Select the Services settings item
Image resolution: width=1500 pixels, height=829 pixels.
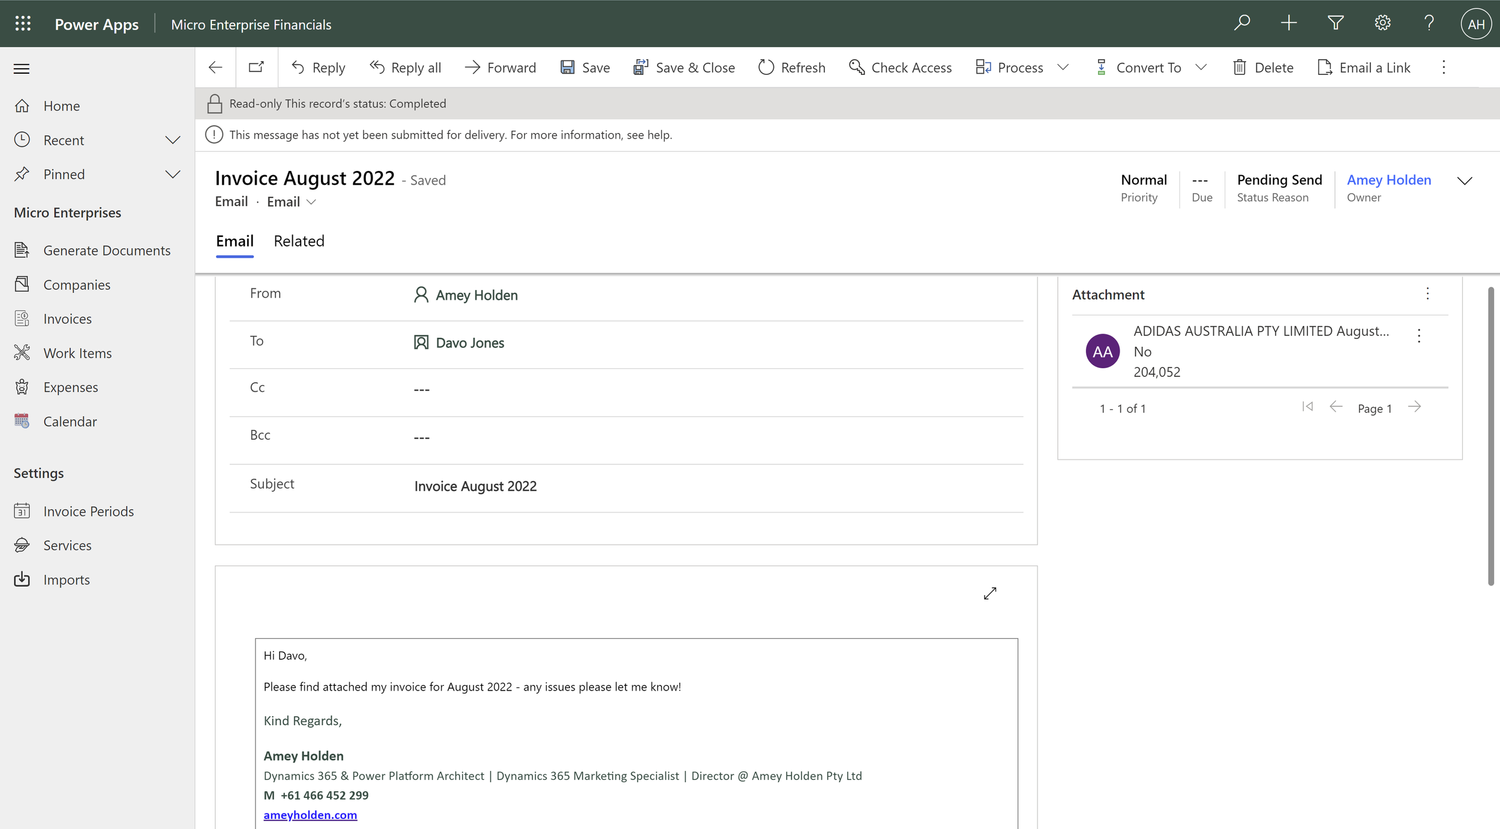[x=69, y=545]
